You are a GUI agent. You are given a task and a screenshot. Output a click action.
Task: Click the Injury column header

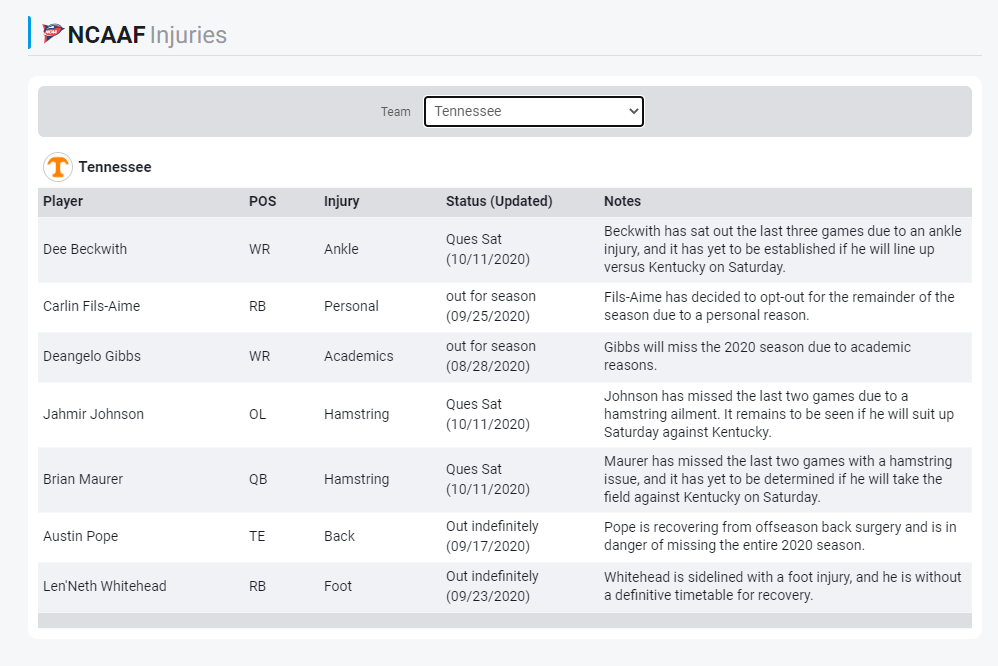(341, 201)
